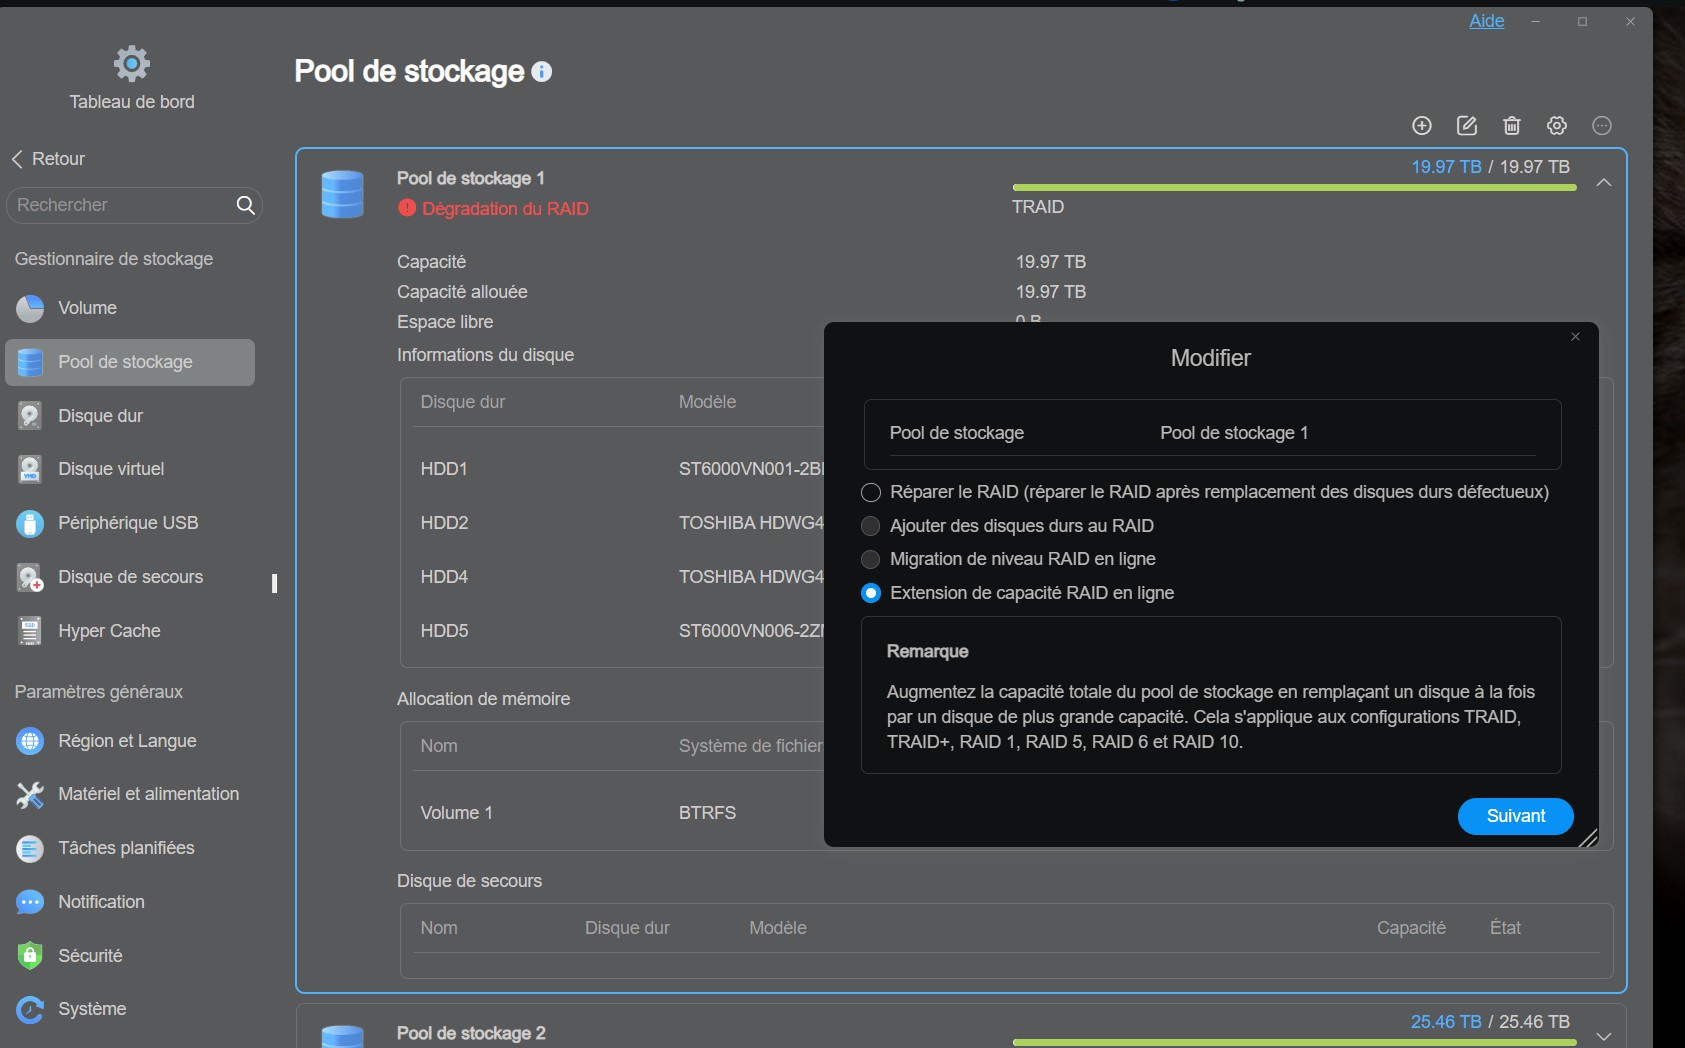This screenshot has width=1685, height=1048.
Task: Open Tableau de bord label
Action: click(x=132, y=102)
